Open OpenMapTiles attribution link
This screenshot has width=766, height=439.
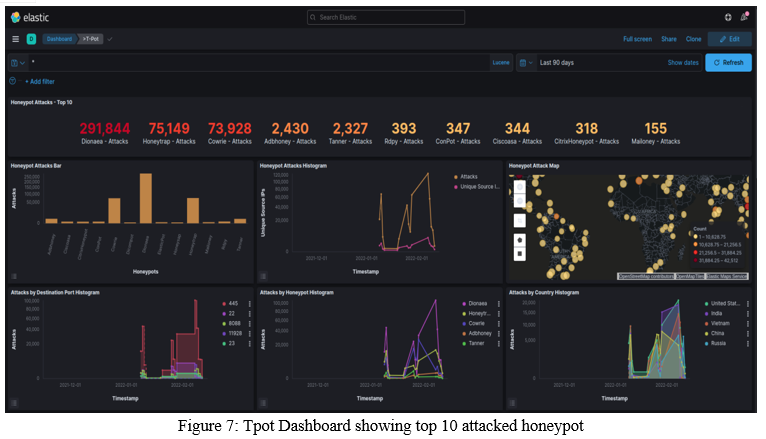tap(690, 276)
